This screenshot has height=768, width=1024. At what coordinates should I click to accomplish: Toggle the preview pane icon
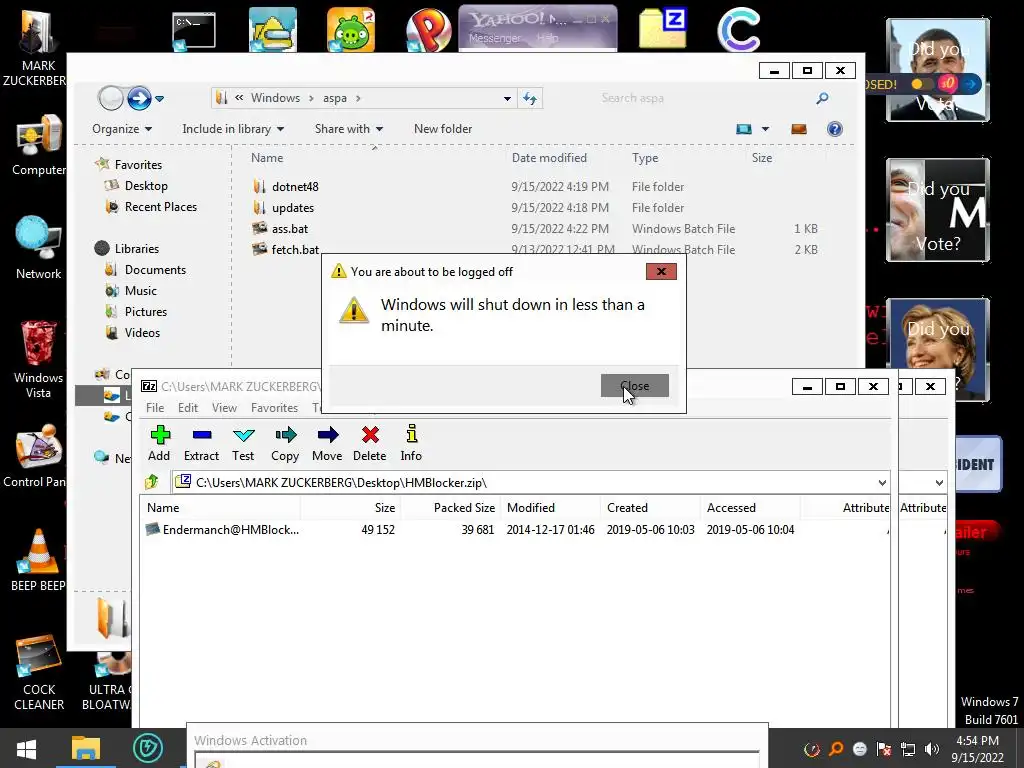(799, 129)
